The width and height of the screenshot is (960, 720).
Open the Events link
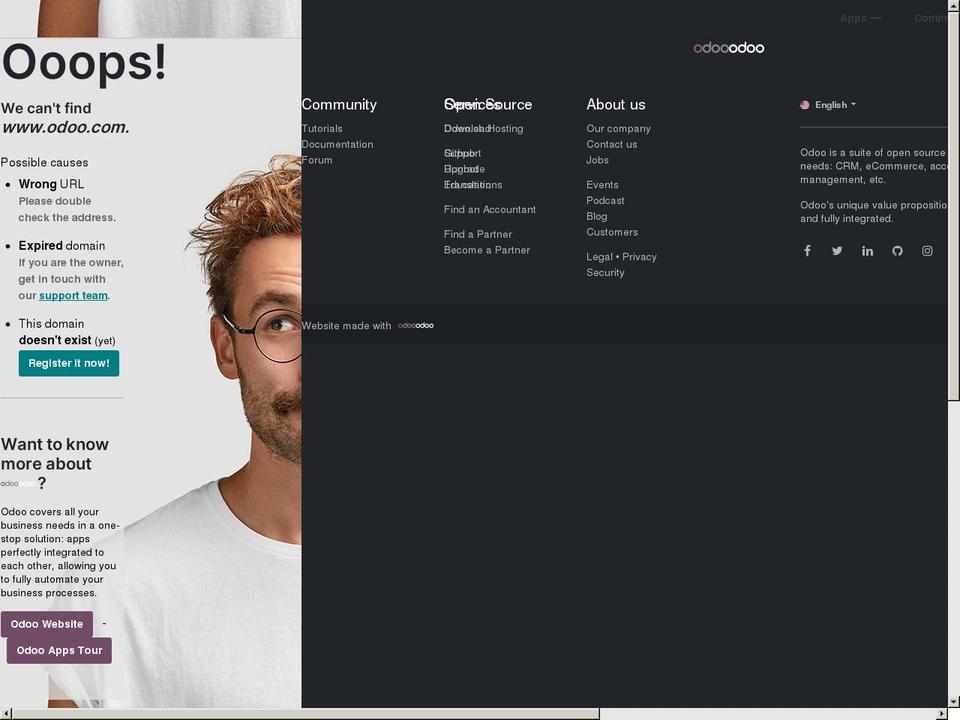click(602, 184)
